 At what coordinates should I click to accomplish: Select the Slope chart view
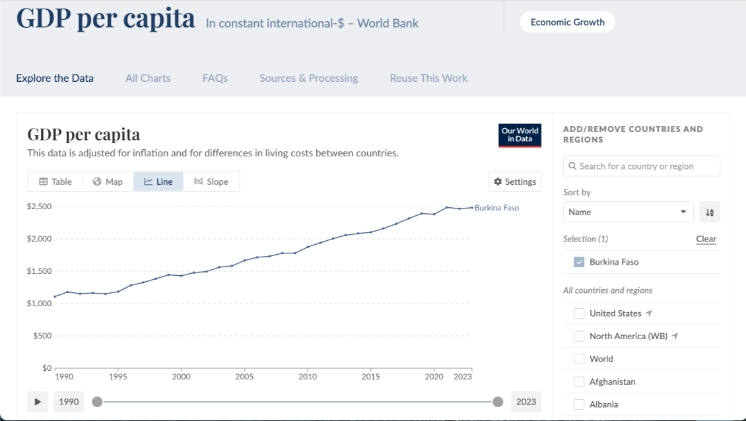pyautogui.click(x=211, y=182)
